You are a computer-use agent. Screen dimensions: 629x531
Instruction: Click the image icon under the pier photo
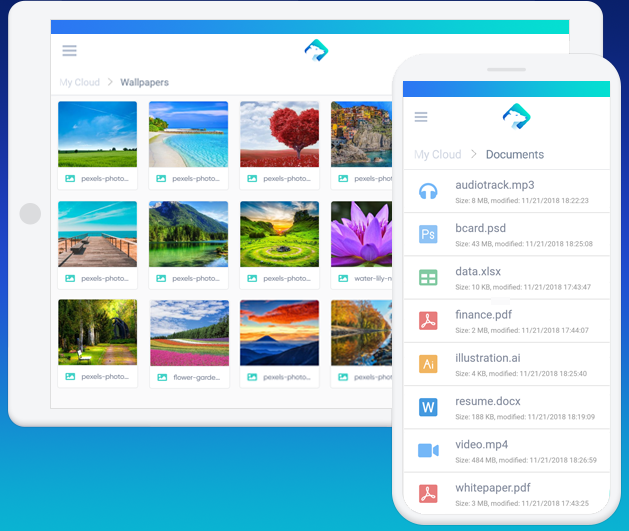coord(70,278)
